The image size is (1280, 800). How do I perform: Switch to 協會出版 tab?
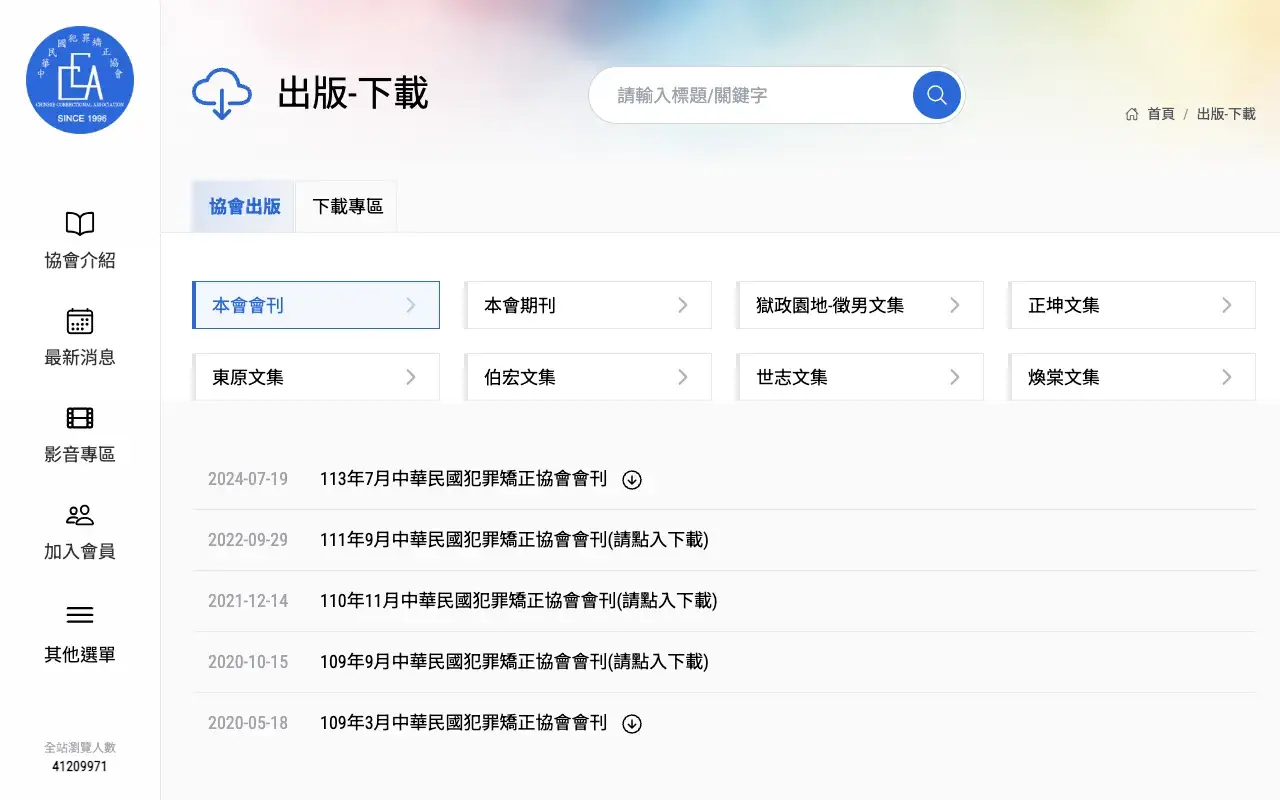(x=244, y=207)
